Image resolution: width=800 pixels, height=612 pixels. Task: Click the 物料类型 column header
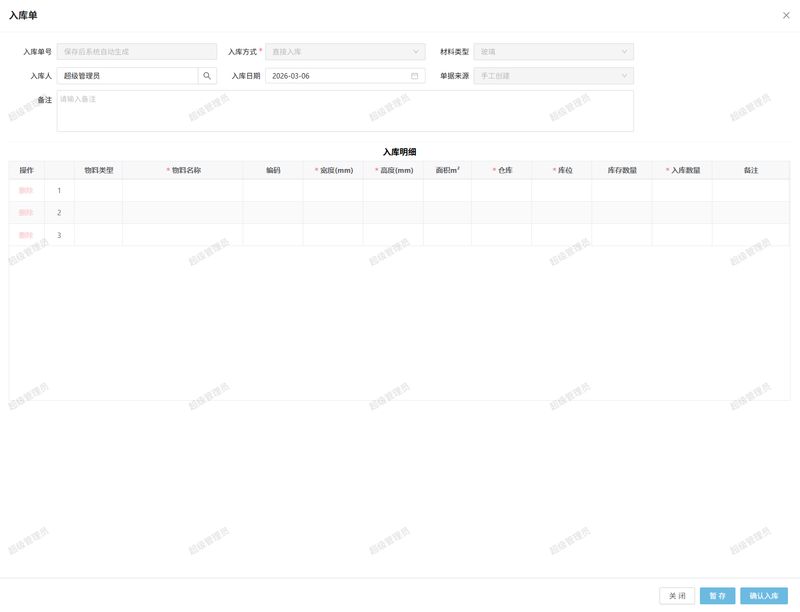tap(98, 170)
